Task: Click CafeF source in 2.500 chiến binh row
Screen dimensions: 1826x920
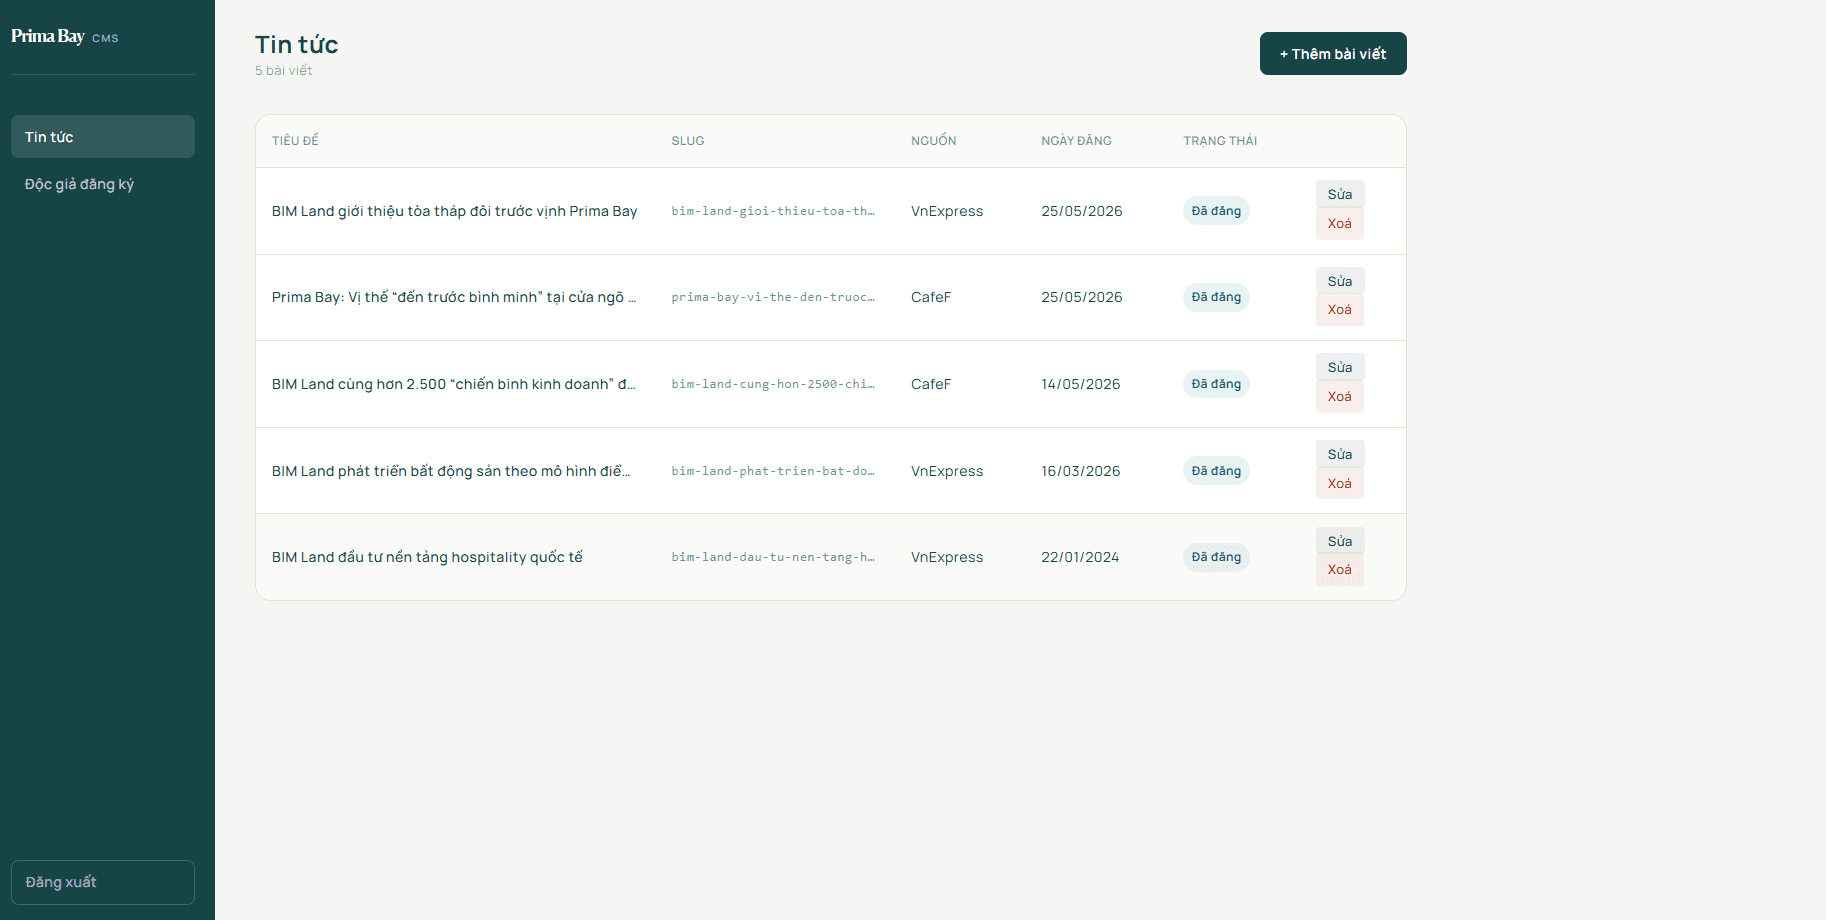Action: click(931, 384)
